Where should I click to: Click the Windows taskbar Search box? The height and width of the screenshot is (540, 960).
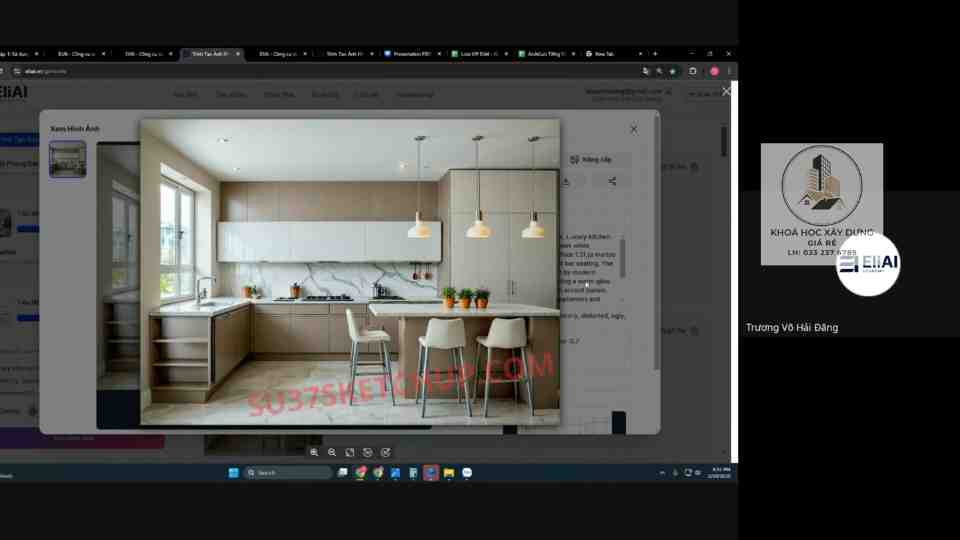pos(288,473)
